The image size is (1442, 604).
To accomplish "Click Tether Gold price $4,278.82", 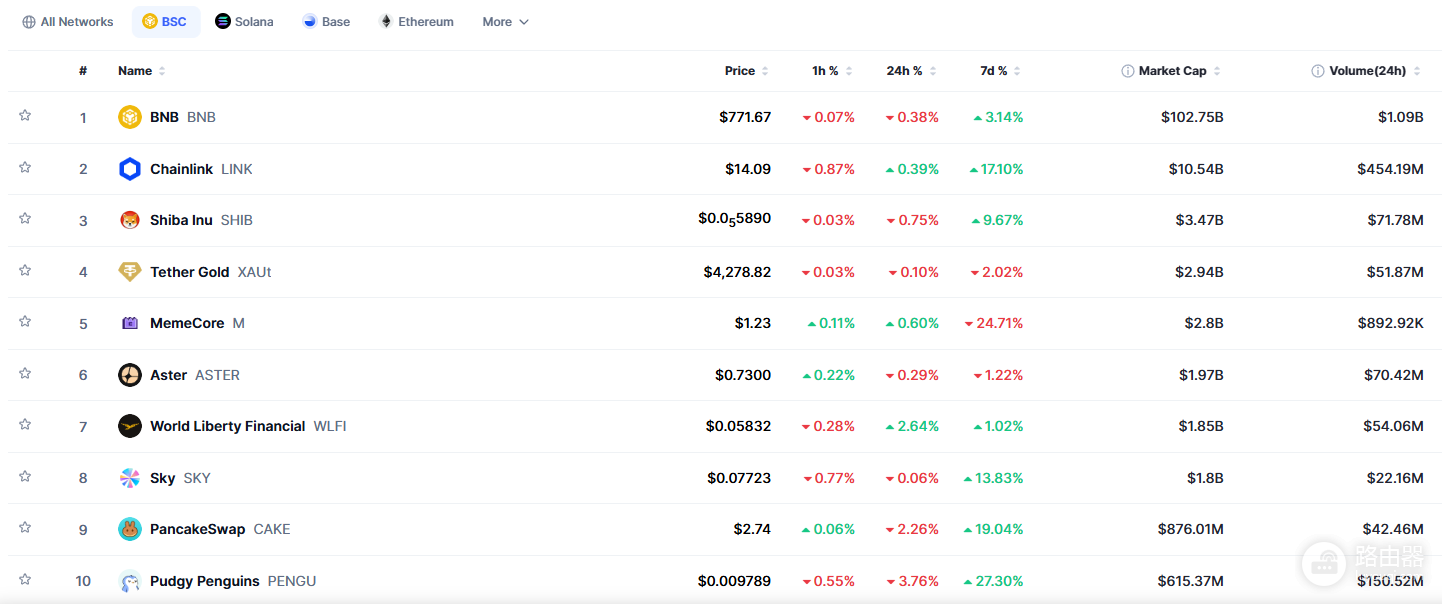I will point(737,272).
